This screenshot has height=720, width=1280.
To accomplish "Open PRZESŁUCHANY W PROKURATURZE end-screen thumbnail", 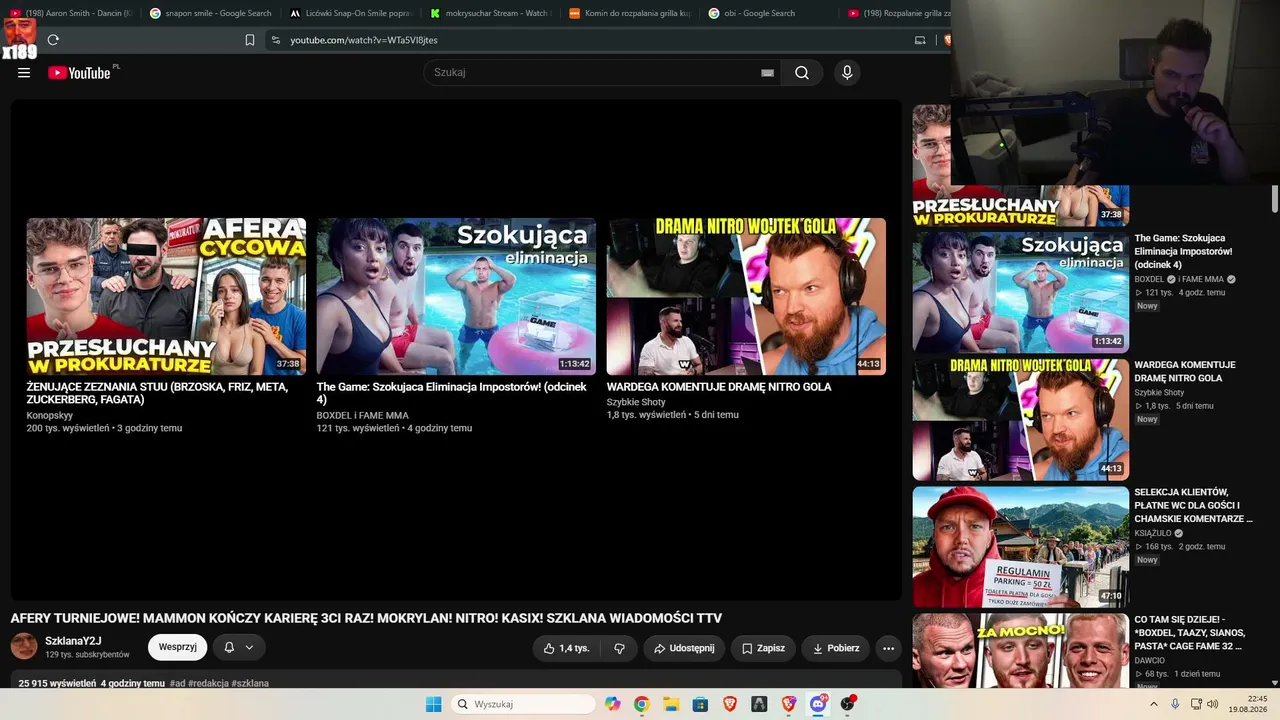I will 166,296.
